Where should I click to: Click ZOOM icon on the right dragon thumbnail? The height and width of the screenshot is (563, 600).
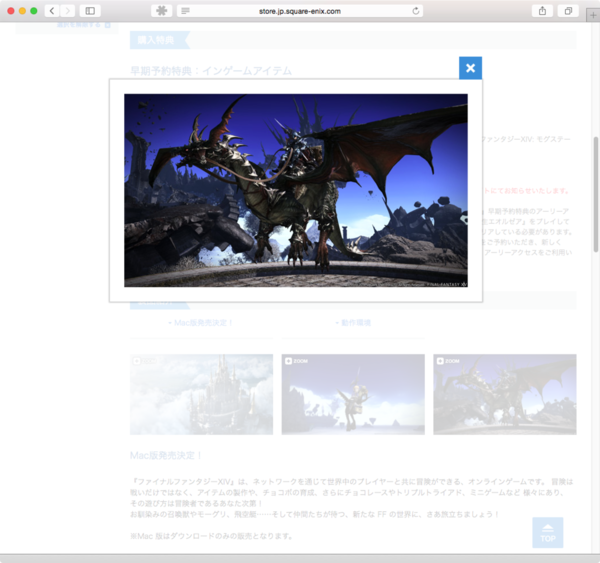[x=448, y=361]
